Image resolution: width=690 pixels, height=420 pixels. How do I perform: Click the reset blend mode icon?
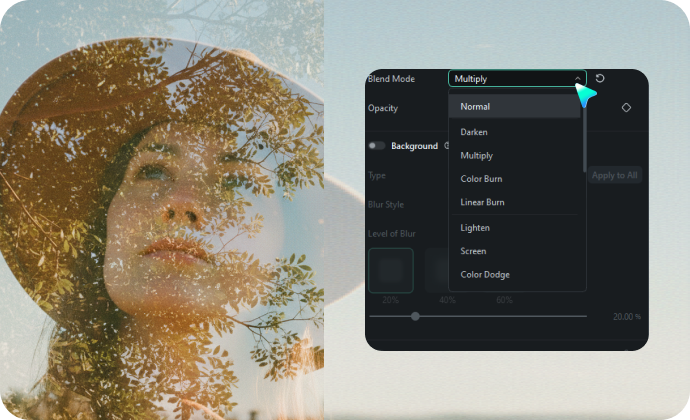coord(600,78)
